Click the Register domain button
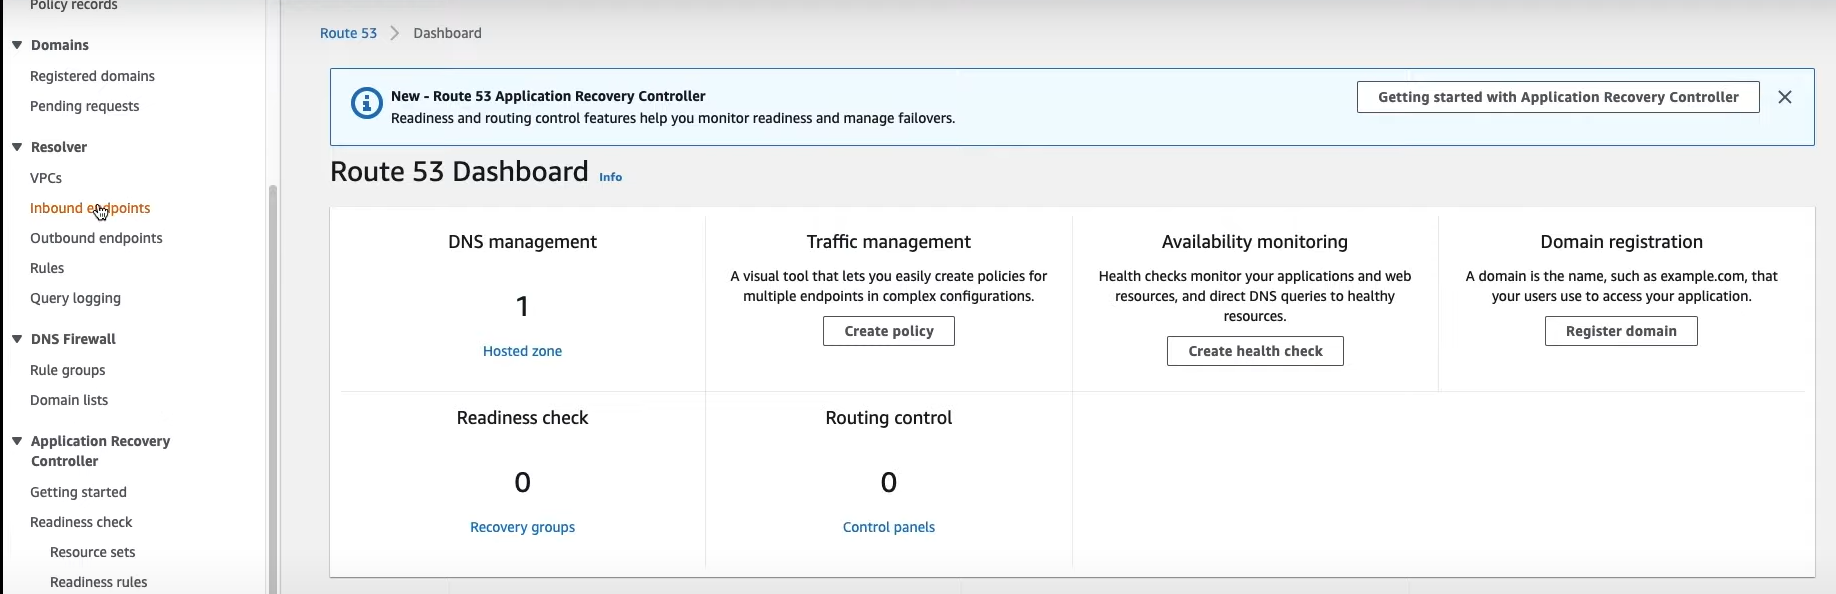Image resolution: width=1836 pixels, height=594 pixels. [x=1621, y=331]
